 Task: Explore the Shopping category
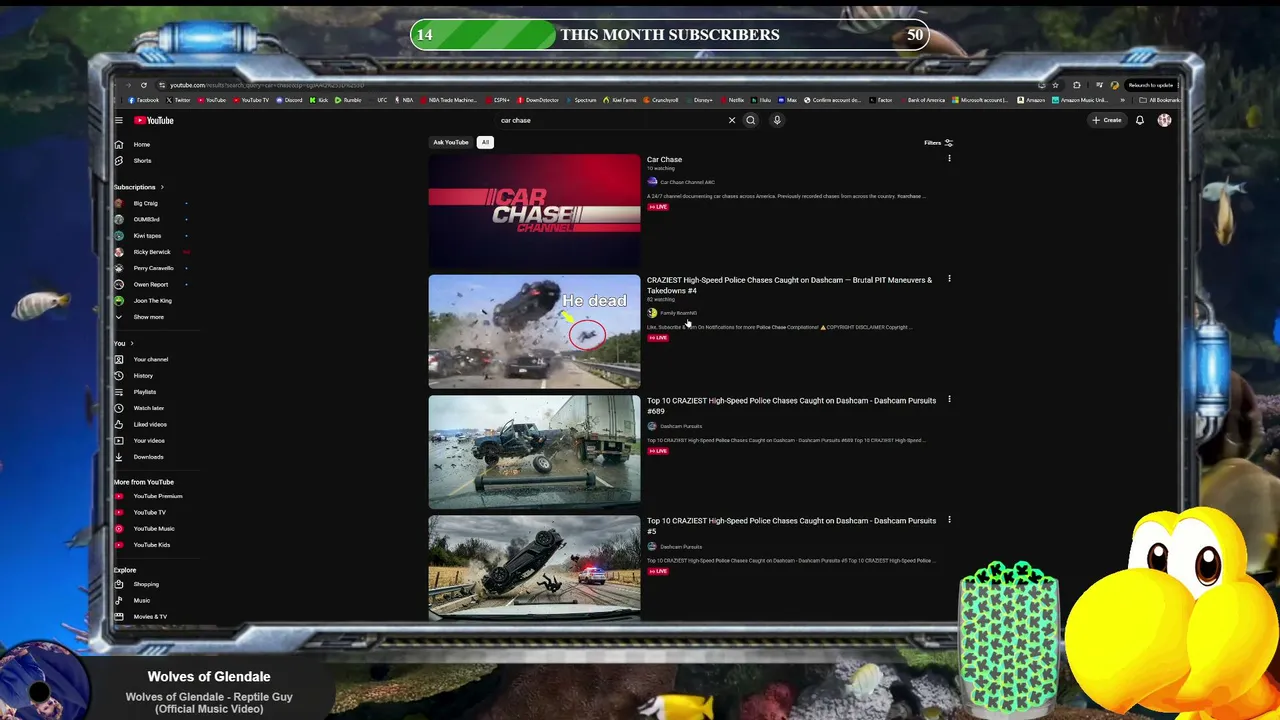pos(137,584)
